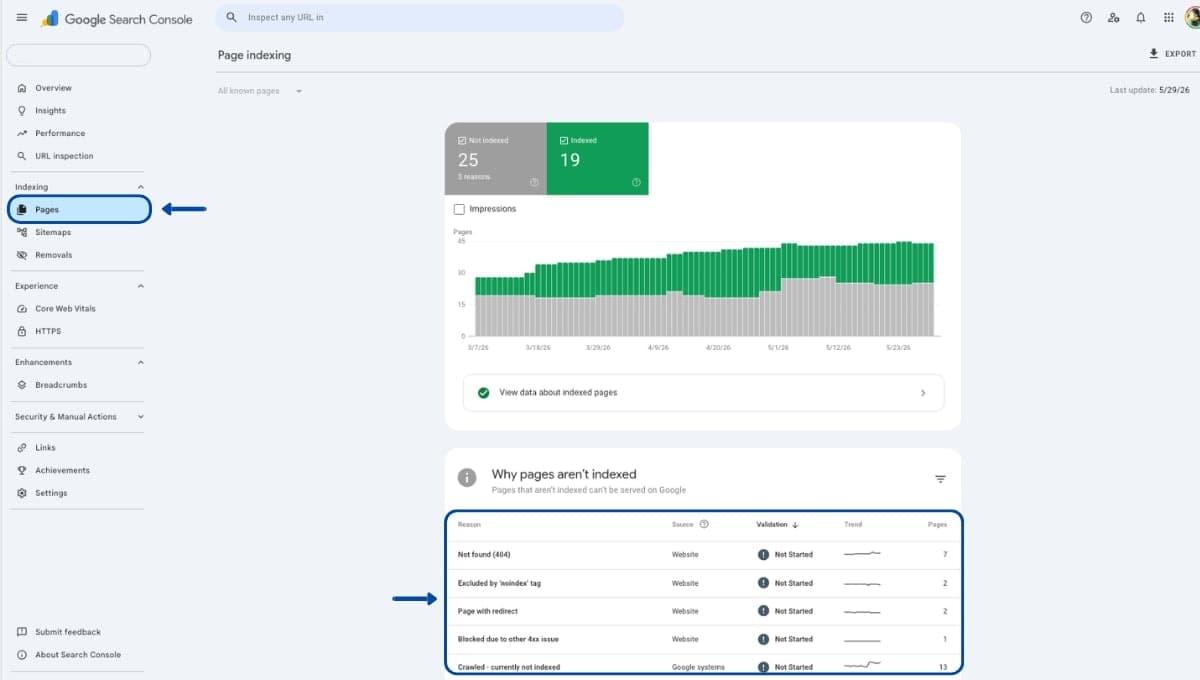Collapse the Experience section

(140, 286)
